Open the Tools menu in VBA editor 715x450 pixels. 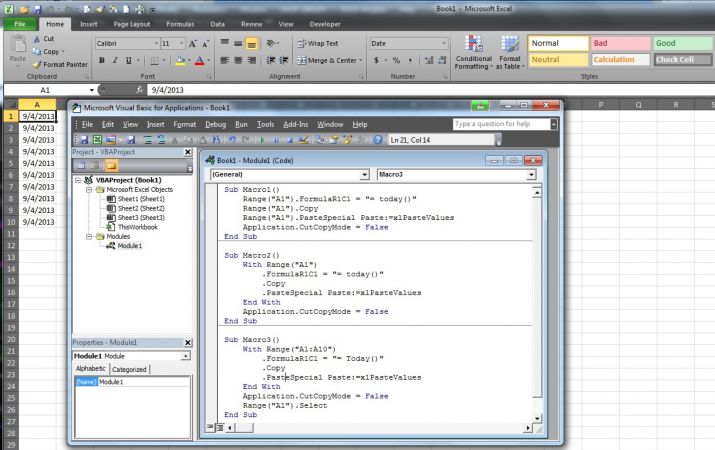tap(265, 124)
